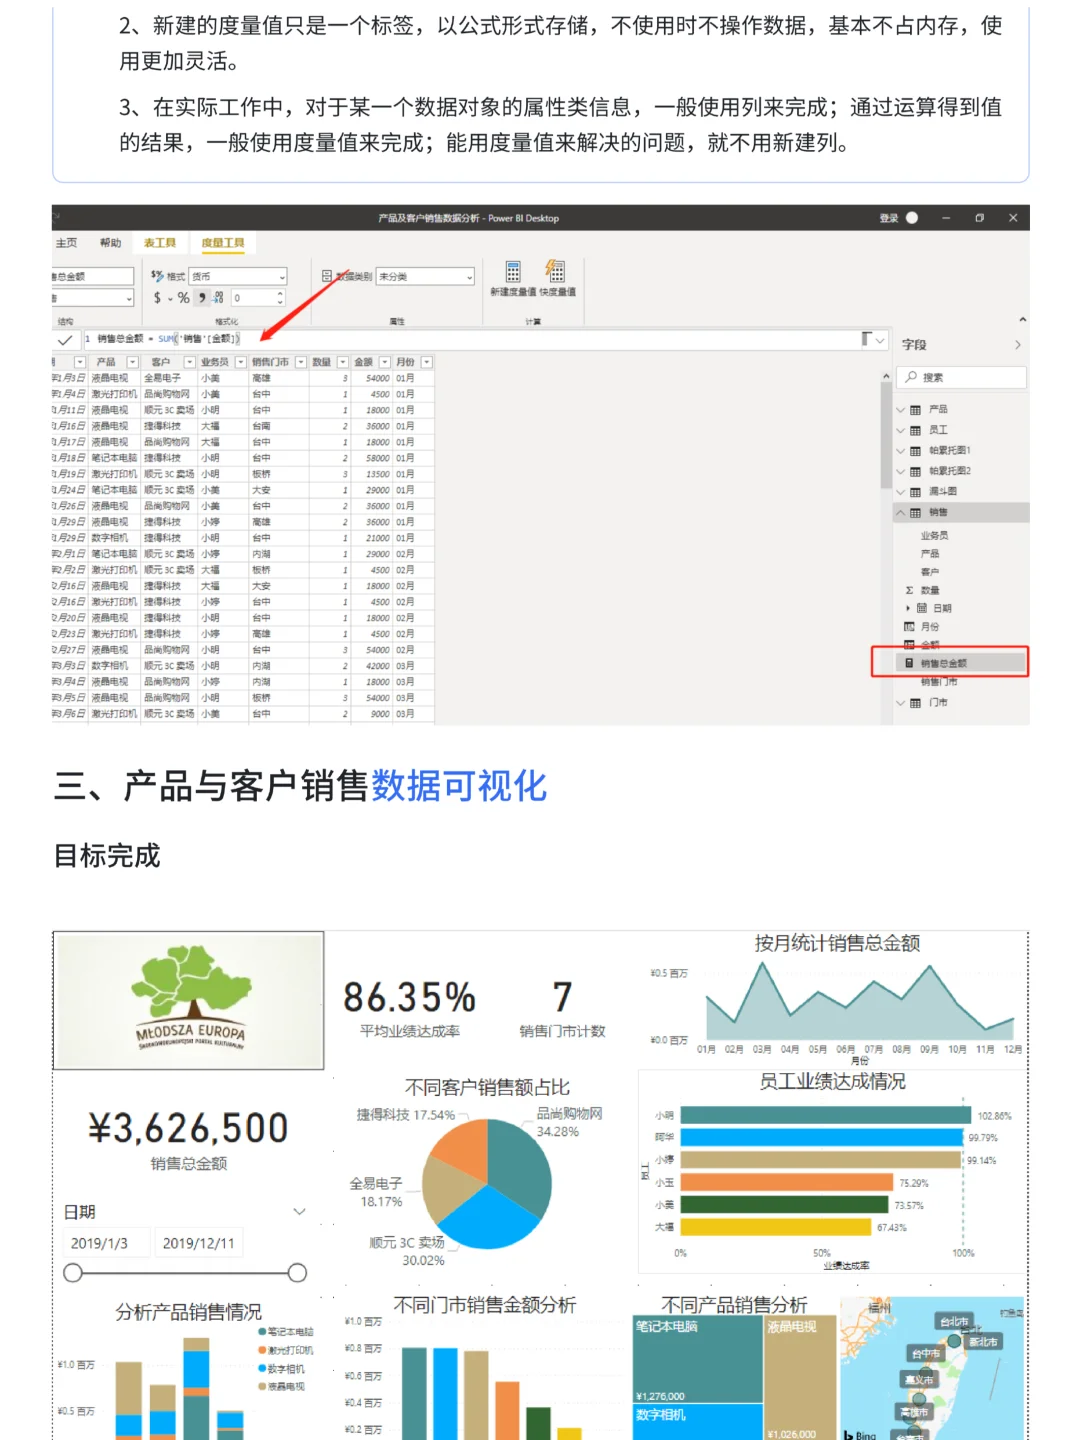The image size is (1080, 1440).
Task: Click the calendar icon beside 日期
Action: [922, 608]
